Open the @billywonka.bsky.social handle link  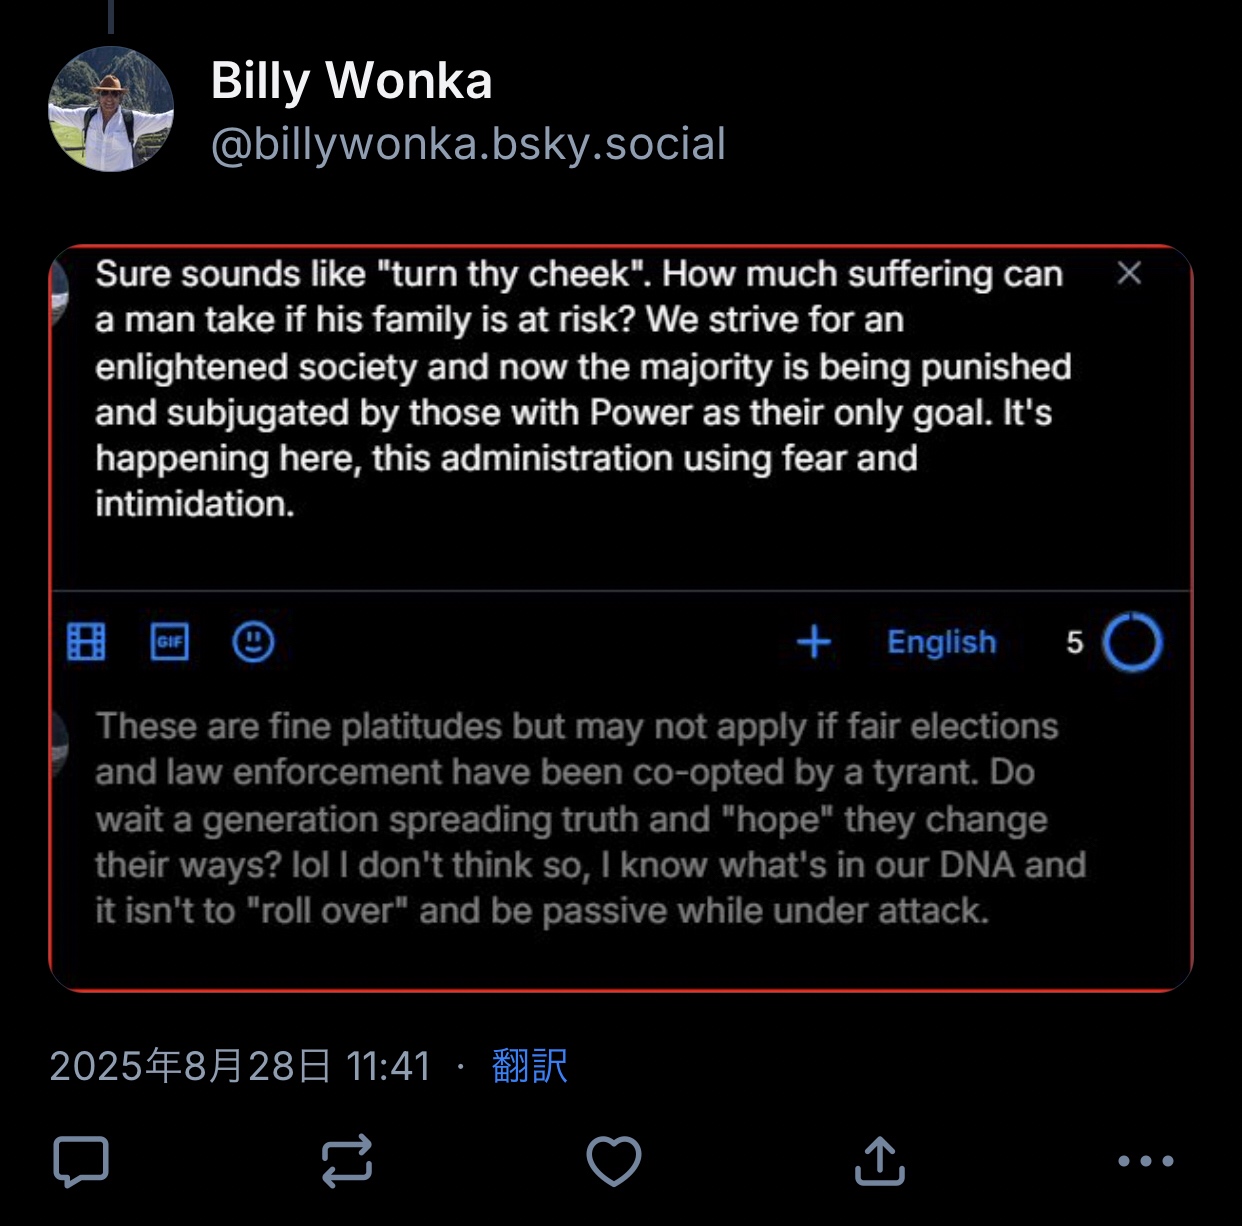pos(468,144)
